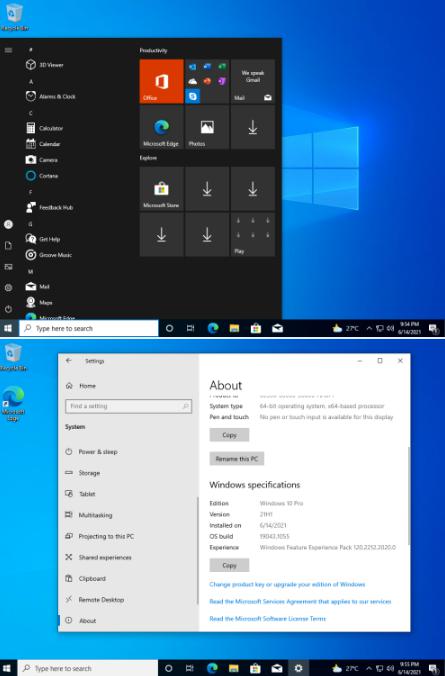Open Maps from the Start app list

coord(39,302)
